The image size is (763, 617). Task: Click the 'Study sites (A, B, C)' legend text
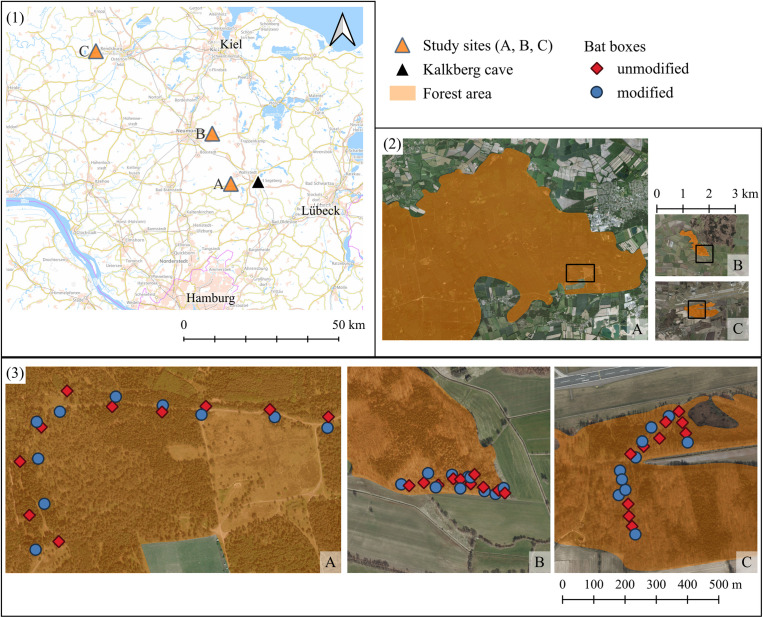pyautogui.click(x=488, y=46)
